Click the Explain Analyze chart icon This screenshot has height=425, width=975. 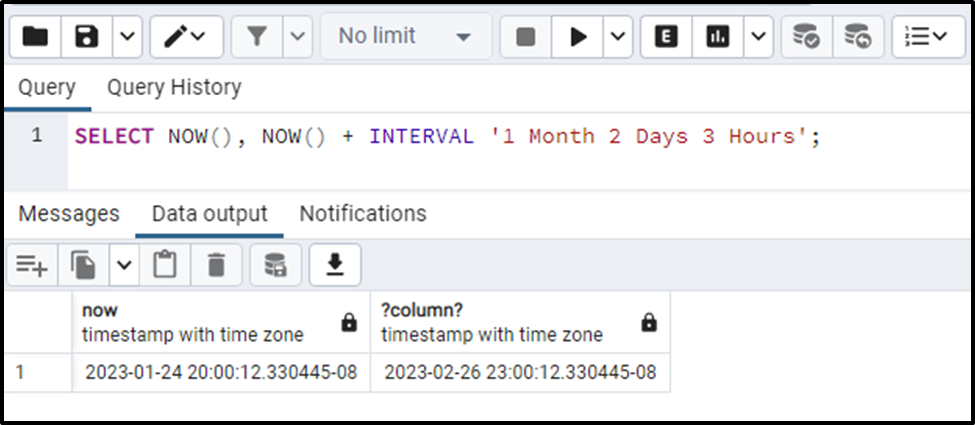718,37
